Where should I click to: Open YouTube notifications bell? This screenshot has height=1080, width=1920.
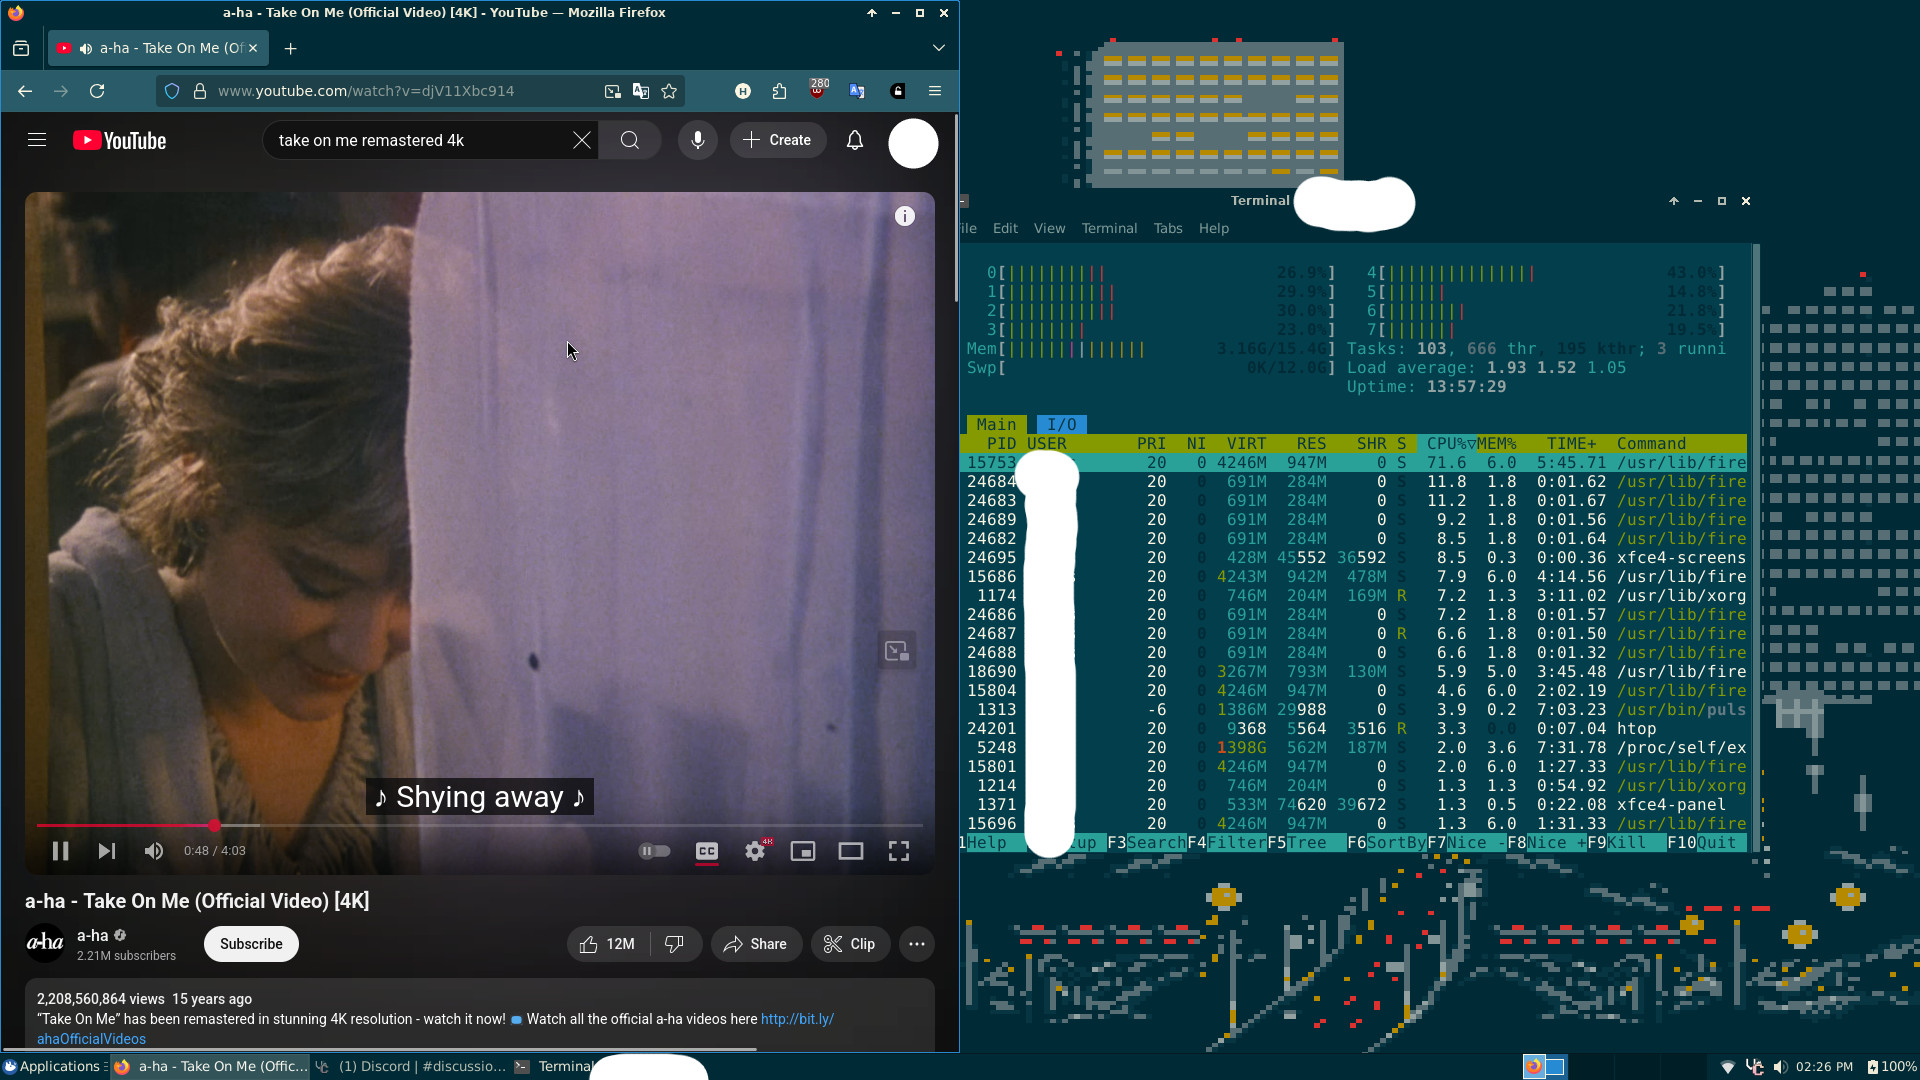coord(855,140)
